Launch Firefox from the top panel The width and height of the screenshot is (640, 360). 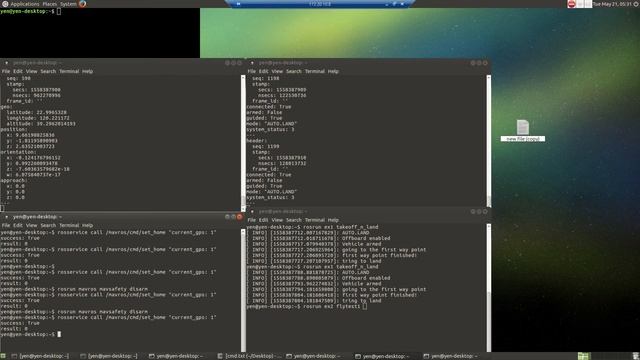point(82,4)
